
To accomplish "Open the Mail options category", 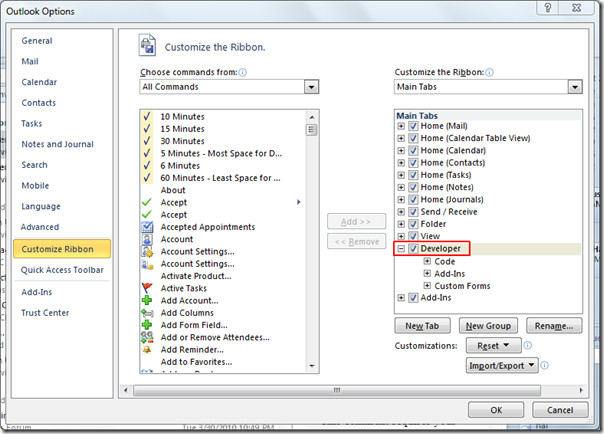I will (x=30, y=62).
